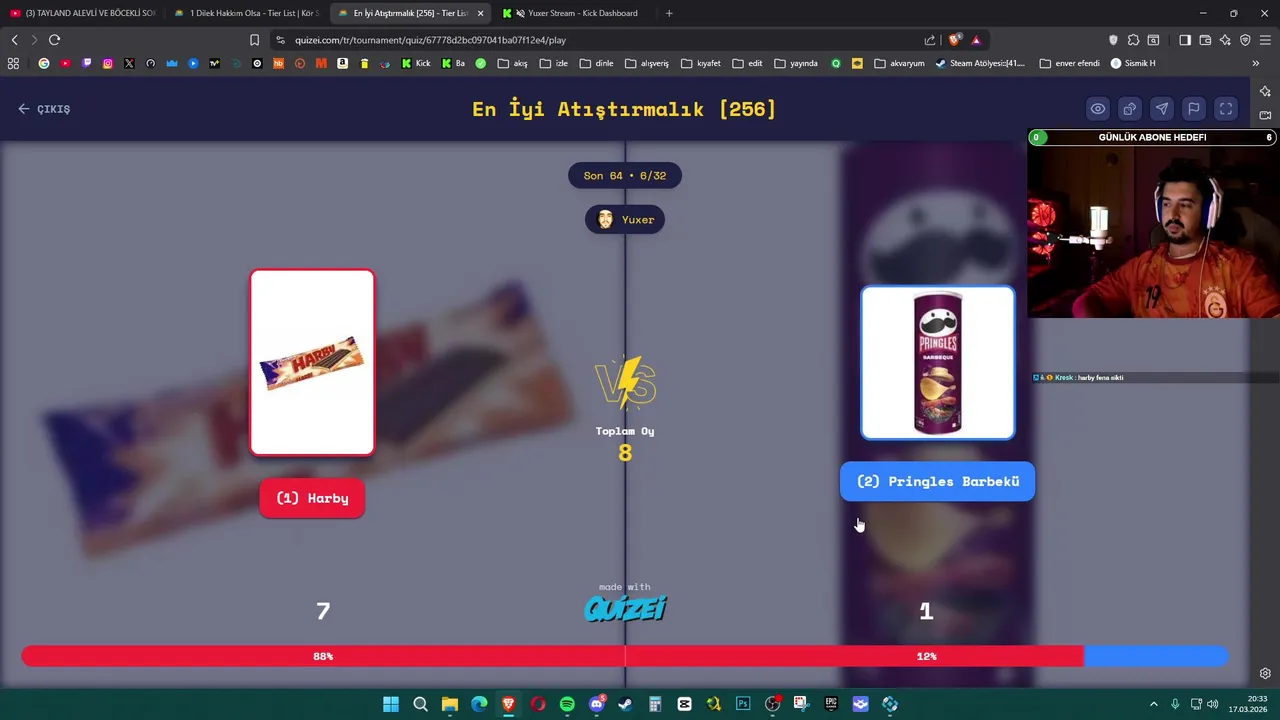Open the edit bookmarks folder
The width and height of the screenshot is (1280, 720).
click(x=747, y=63)
